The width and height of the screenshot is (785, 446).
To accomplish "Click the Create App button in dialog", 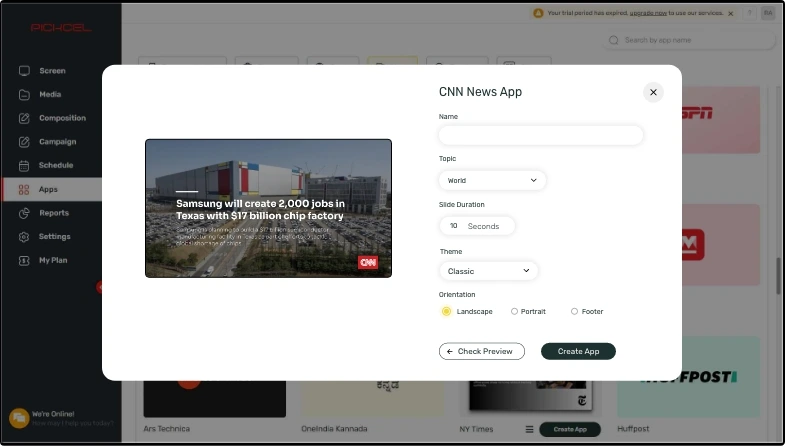I will point(578,351).
